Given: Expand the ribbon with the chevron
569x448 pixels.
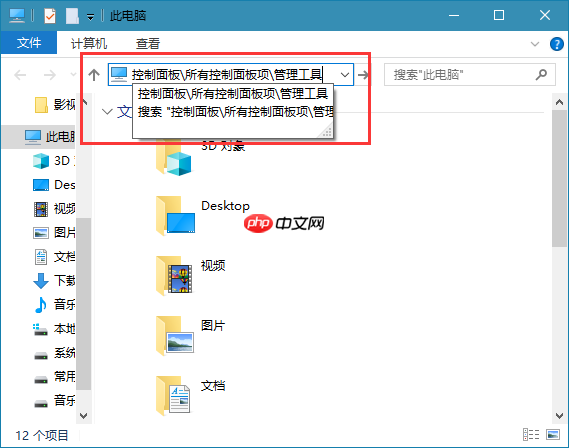Looking at the screenshot, I should click(535, 44).
